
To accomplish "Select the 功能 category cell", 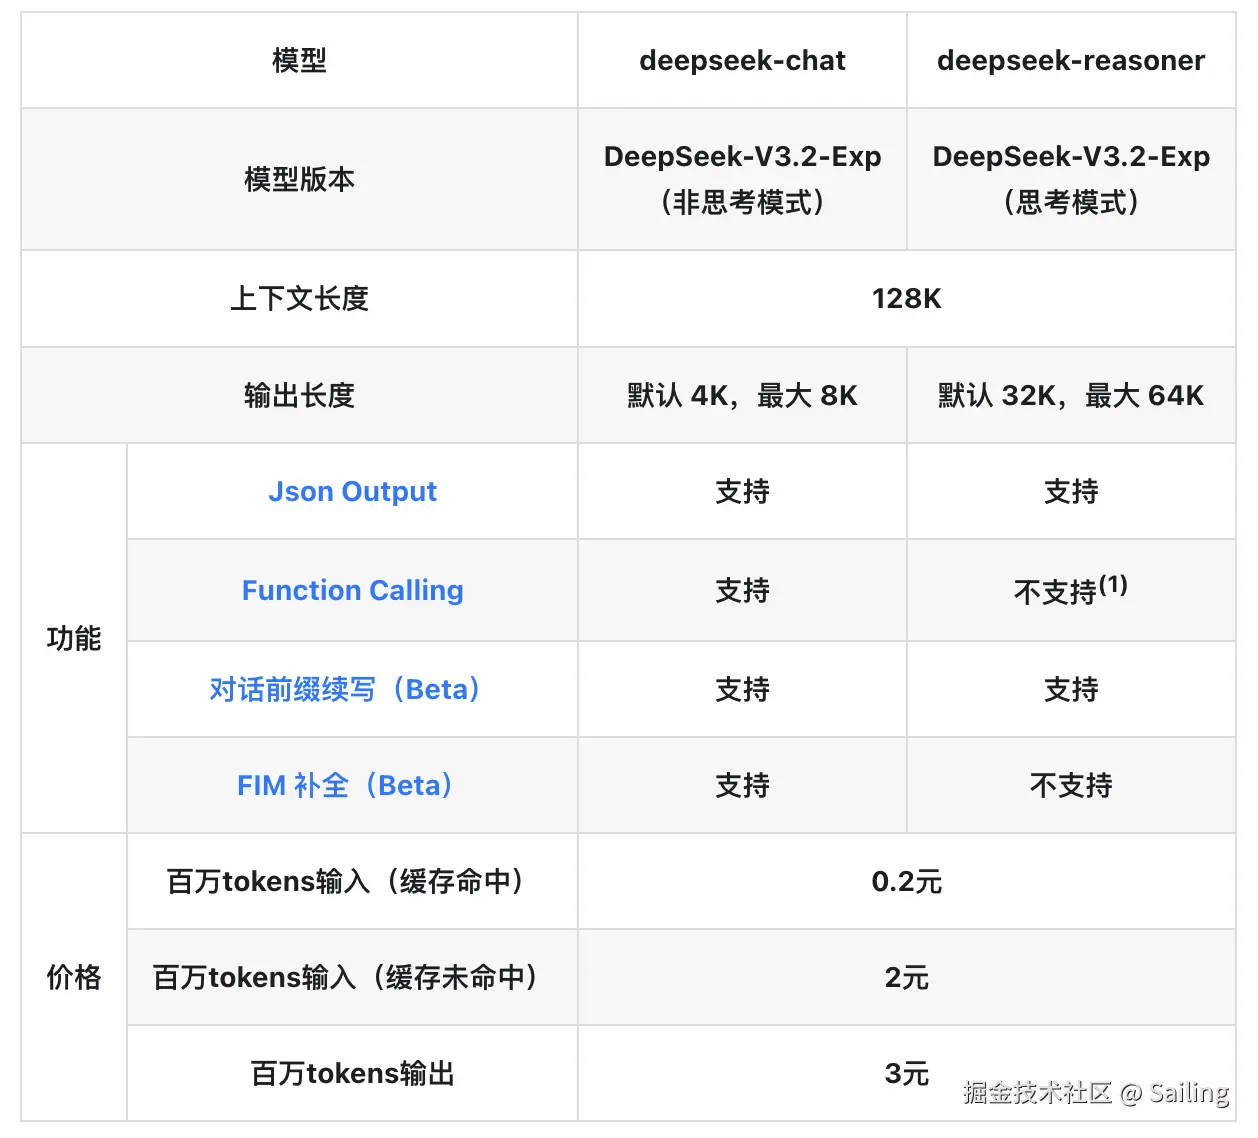I will pyautogui.click(x=74, y=638).
